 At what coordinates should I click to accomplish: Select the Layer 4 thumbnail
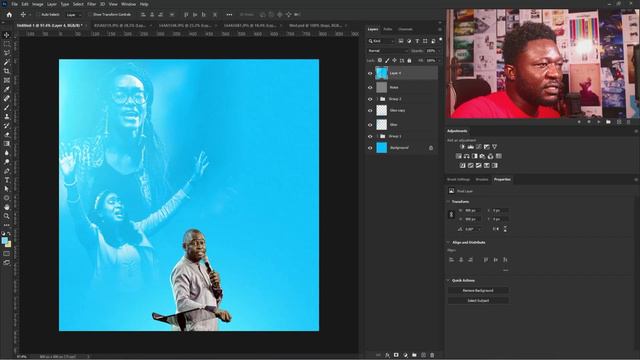pos(381,73)
